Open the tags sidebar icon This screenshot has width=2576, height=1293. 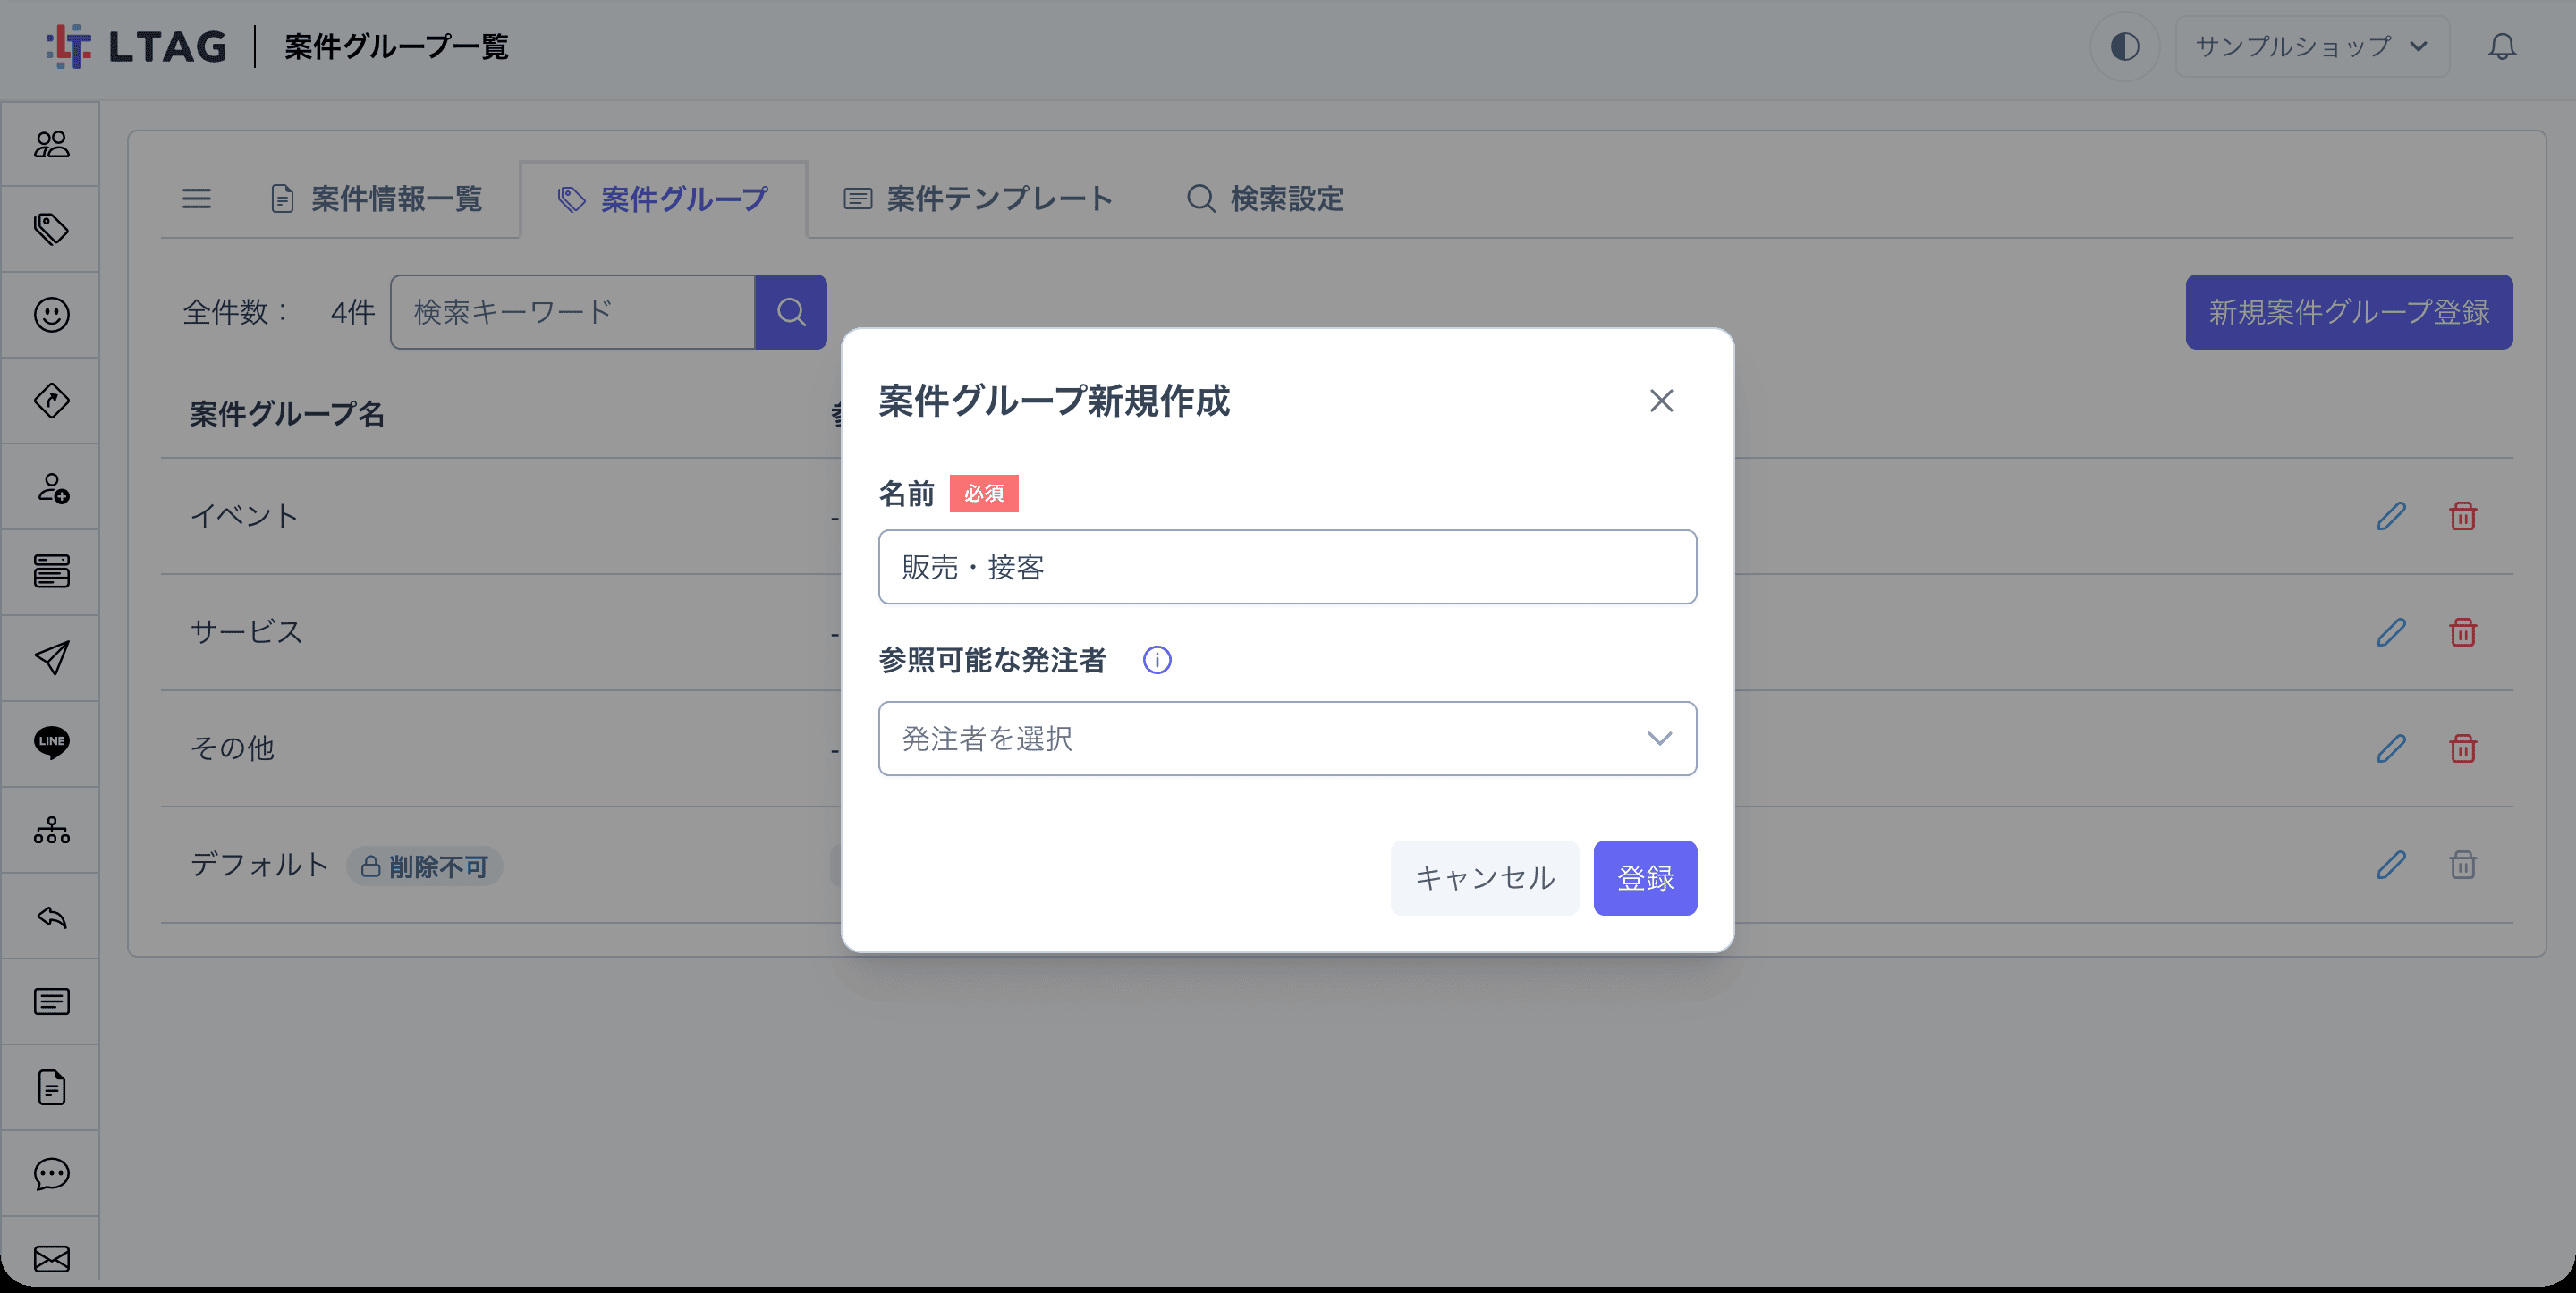click(x=51, y=229)
